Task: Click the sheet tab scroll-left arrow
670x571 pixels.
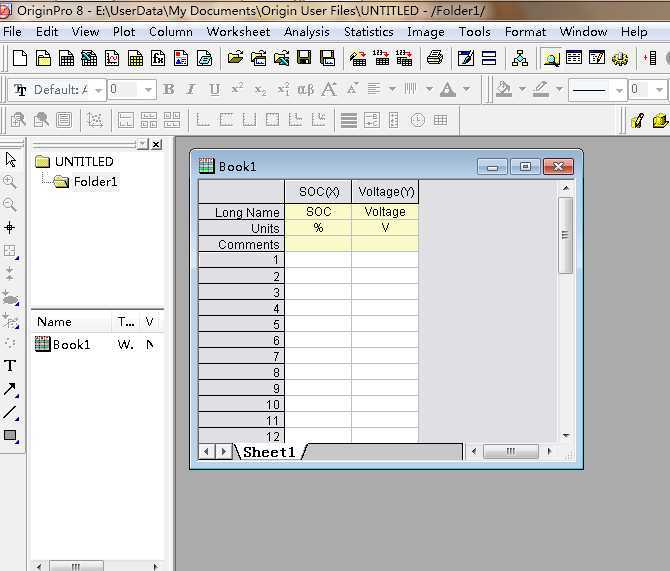Action: [x=207, y=452]
